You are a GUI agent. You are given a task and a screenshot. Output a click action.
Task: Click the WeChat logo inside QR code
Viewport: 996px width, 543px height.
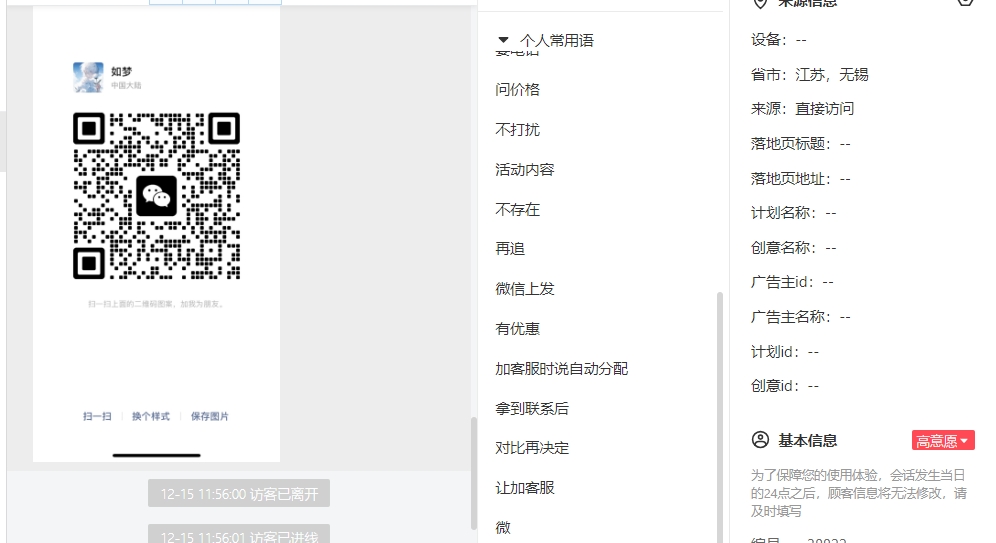(156, 196)
